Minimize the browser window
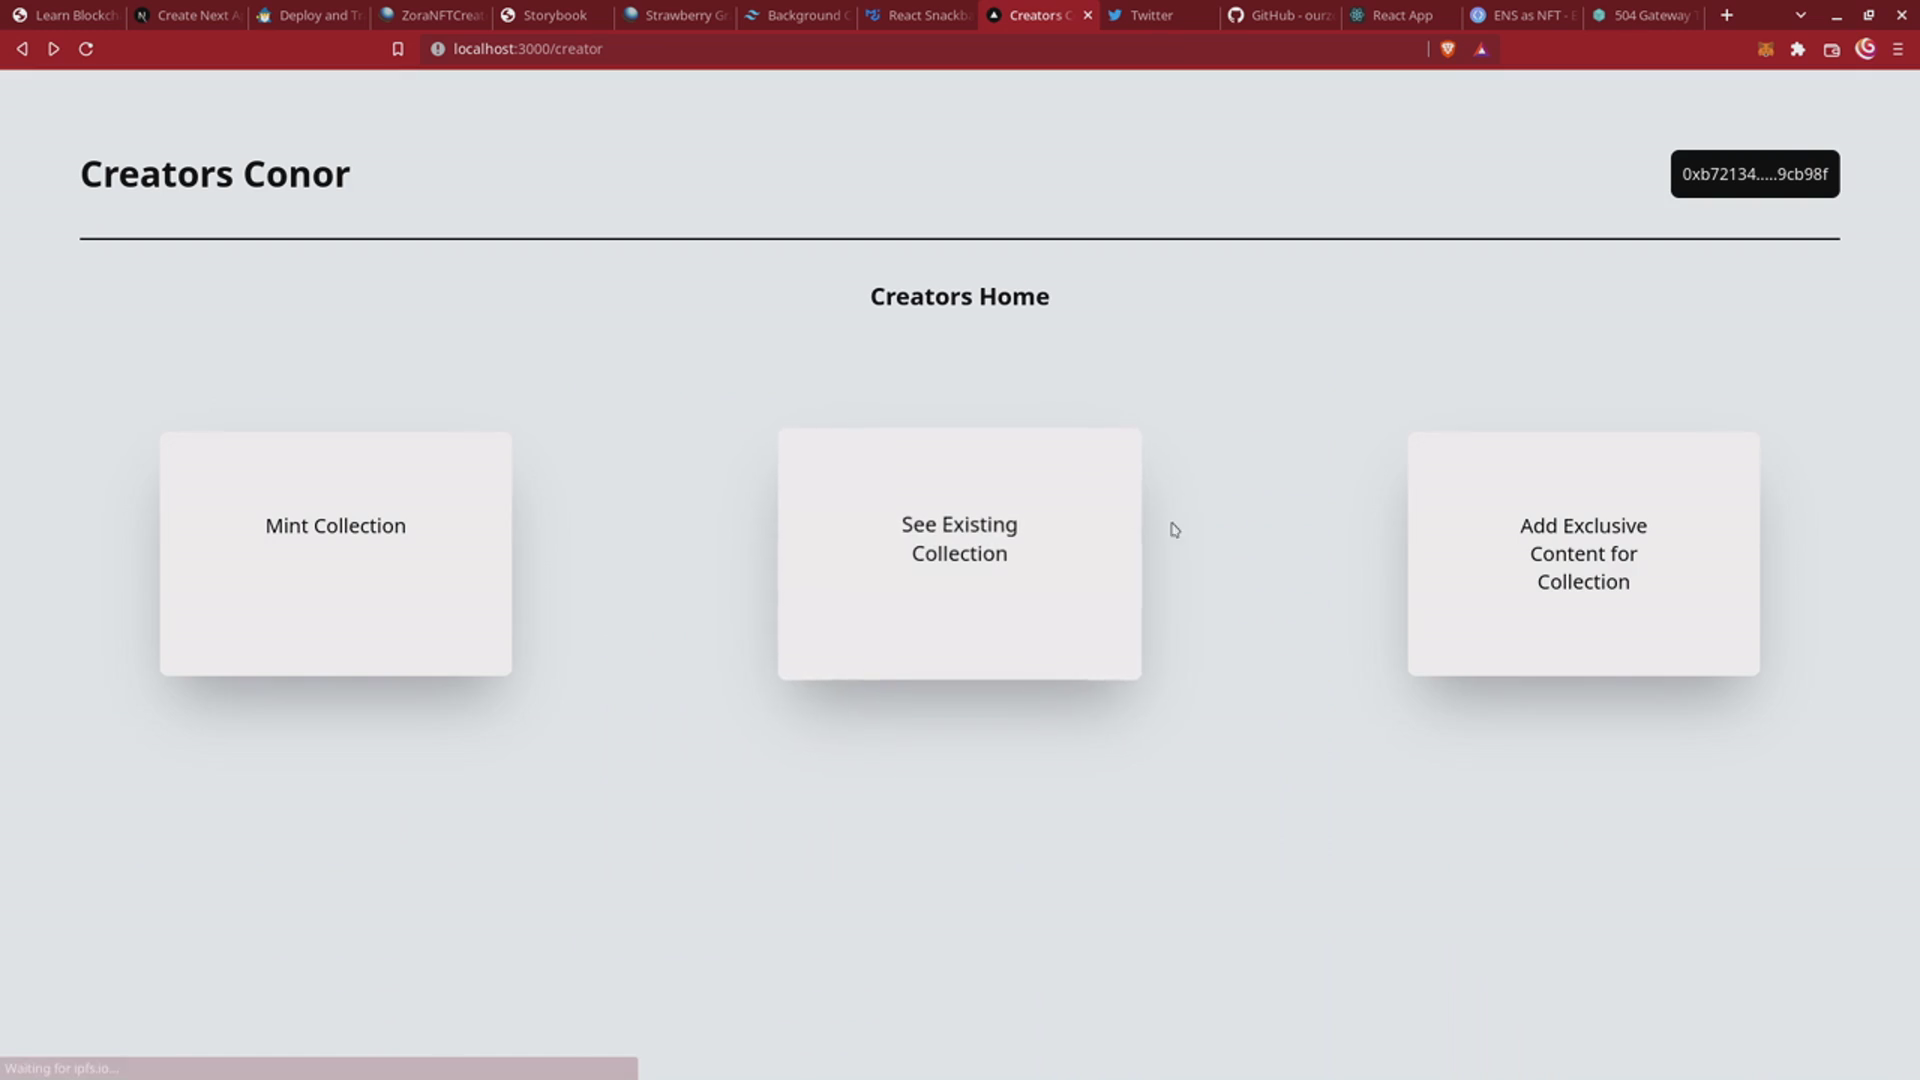Screen dimensions: 1920x1080 1836,15
